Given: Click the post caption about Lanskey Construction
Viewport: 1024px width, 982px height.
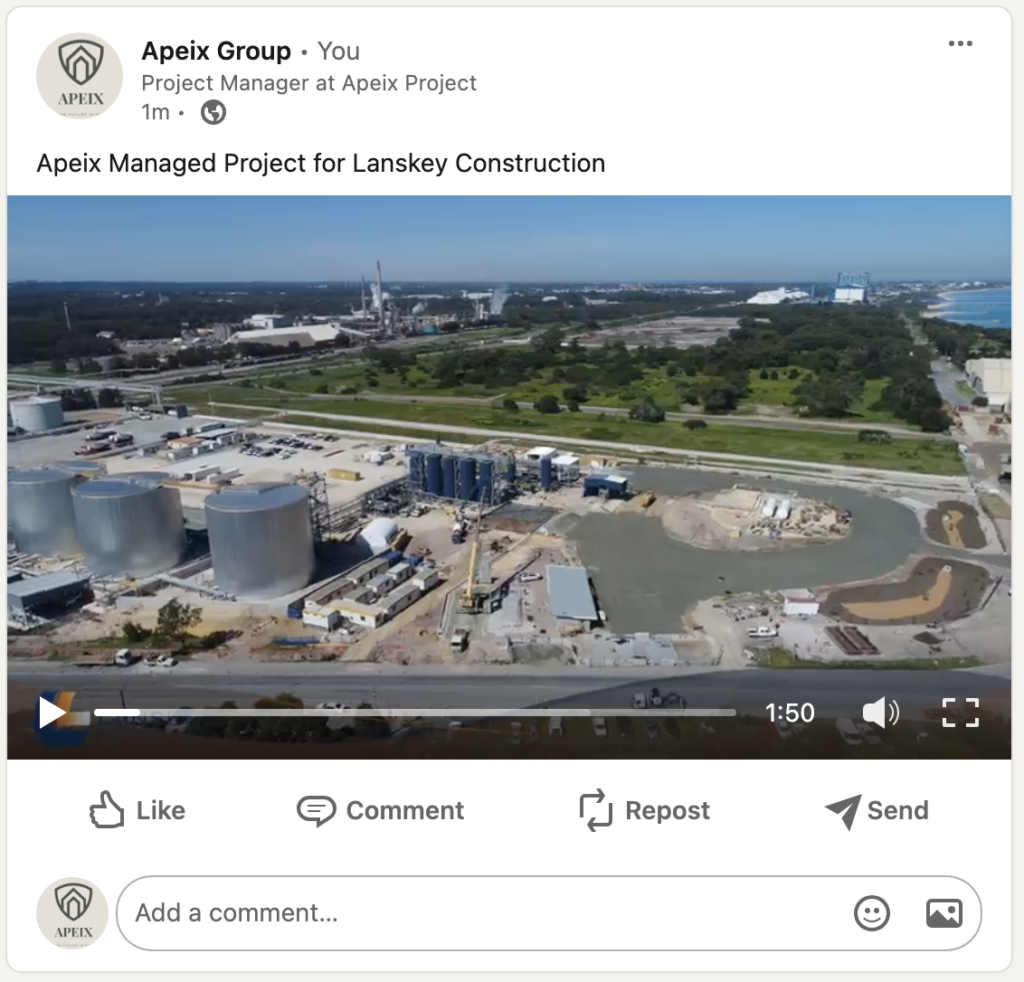Looking at the screenshot, I should [321, 163].
